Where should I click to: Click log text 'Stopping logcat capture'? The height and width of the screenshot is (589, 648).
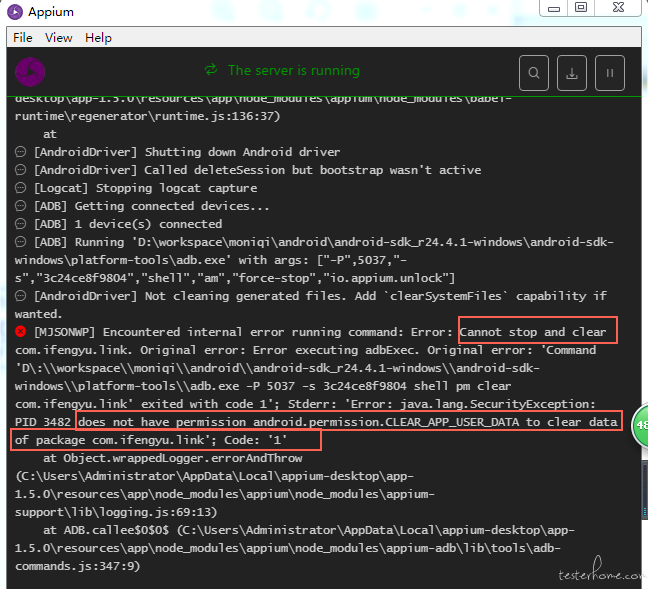click(x=176, y=188)
